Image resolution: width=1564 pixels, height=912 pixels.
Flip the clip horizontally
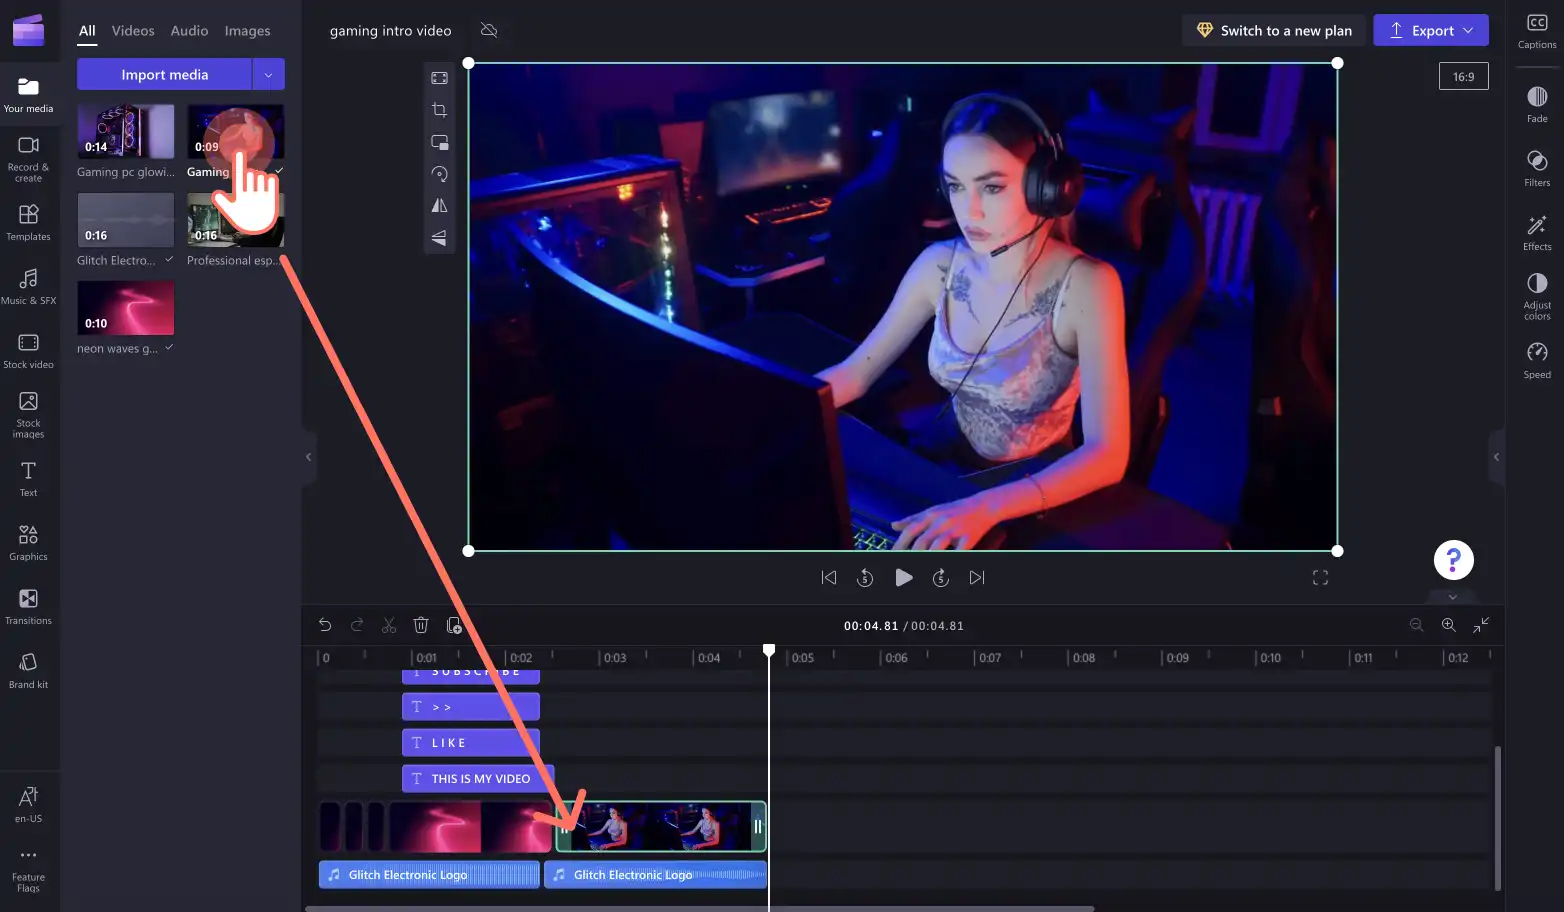pyautogui.click(x=439, y=206)
